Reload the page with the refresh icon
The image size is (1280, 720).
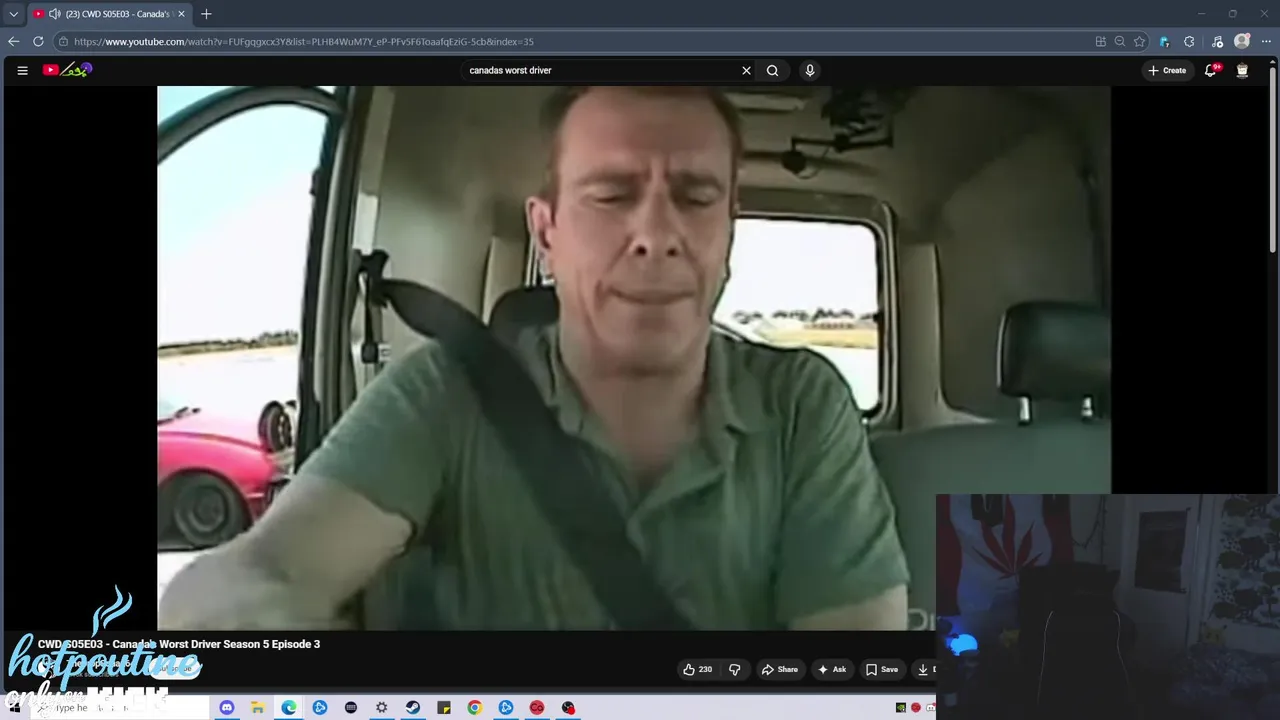tap(38, 41)
